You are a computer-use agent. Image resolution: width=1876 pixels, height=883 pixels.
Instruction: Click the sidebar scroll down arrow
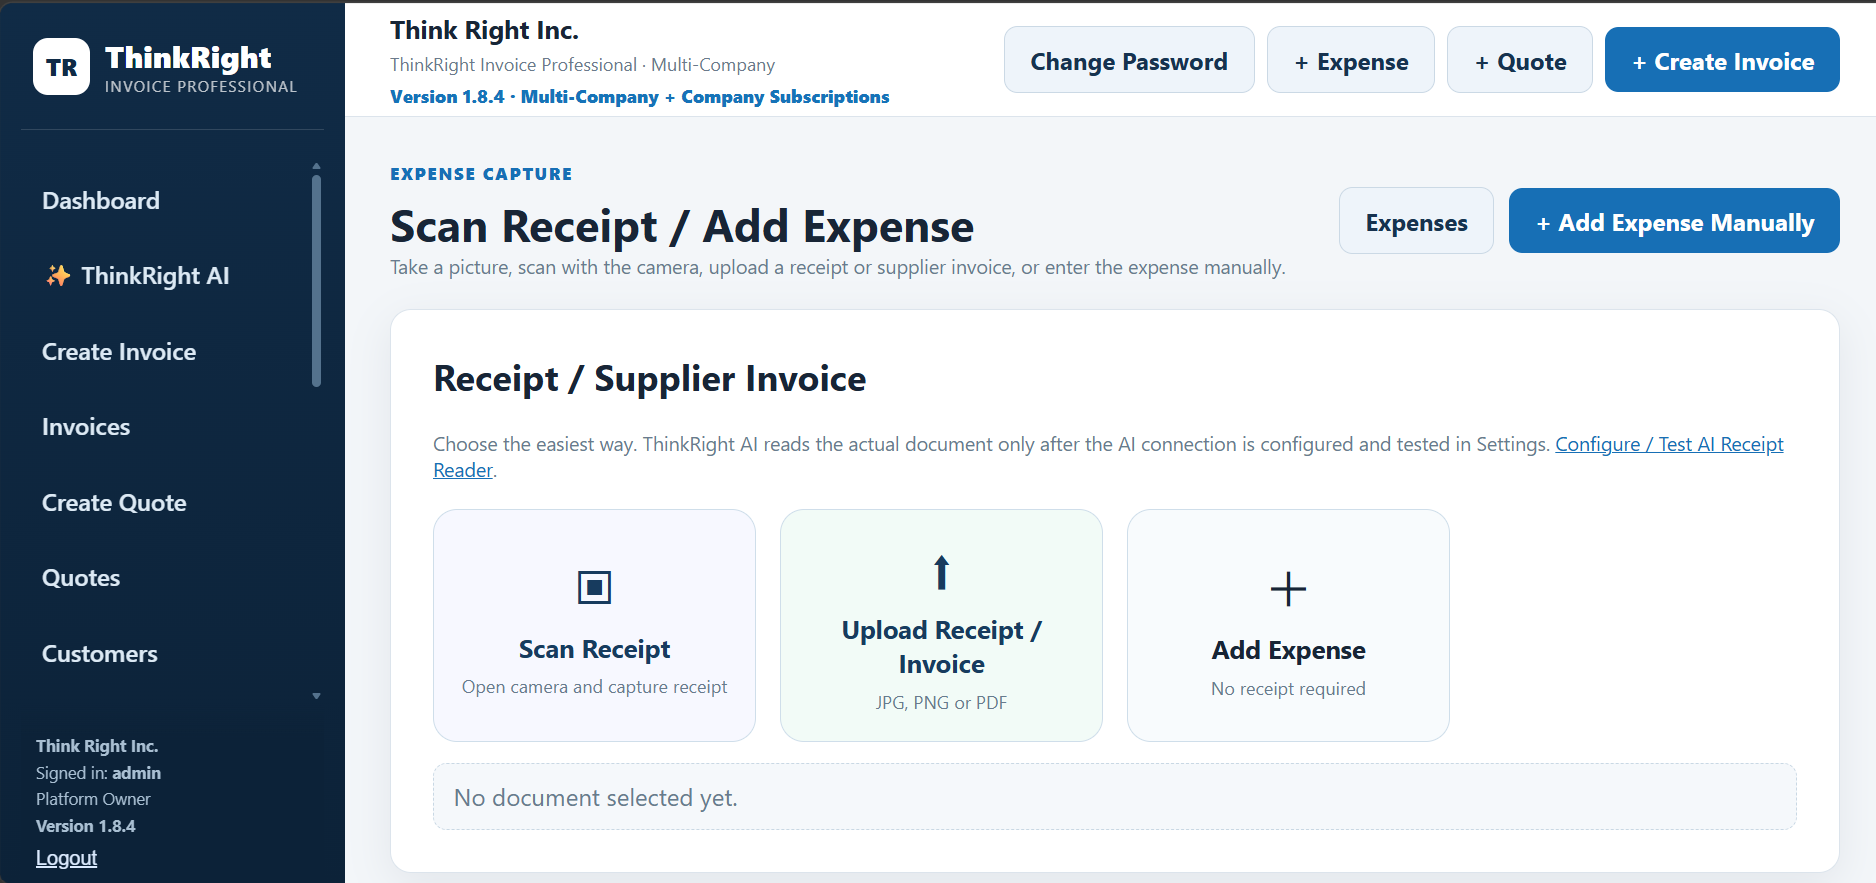[316, 696]
